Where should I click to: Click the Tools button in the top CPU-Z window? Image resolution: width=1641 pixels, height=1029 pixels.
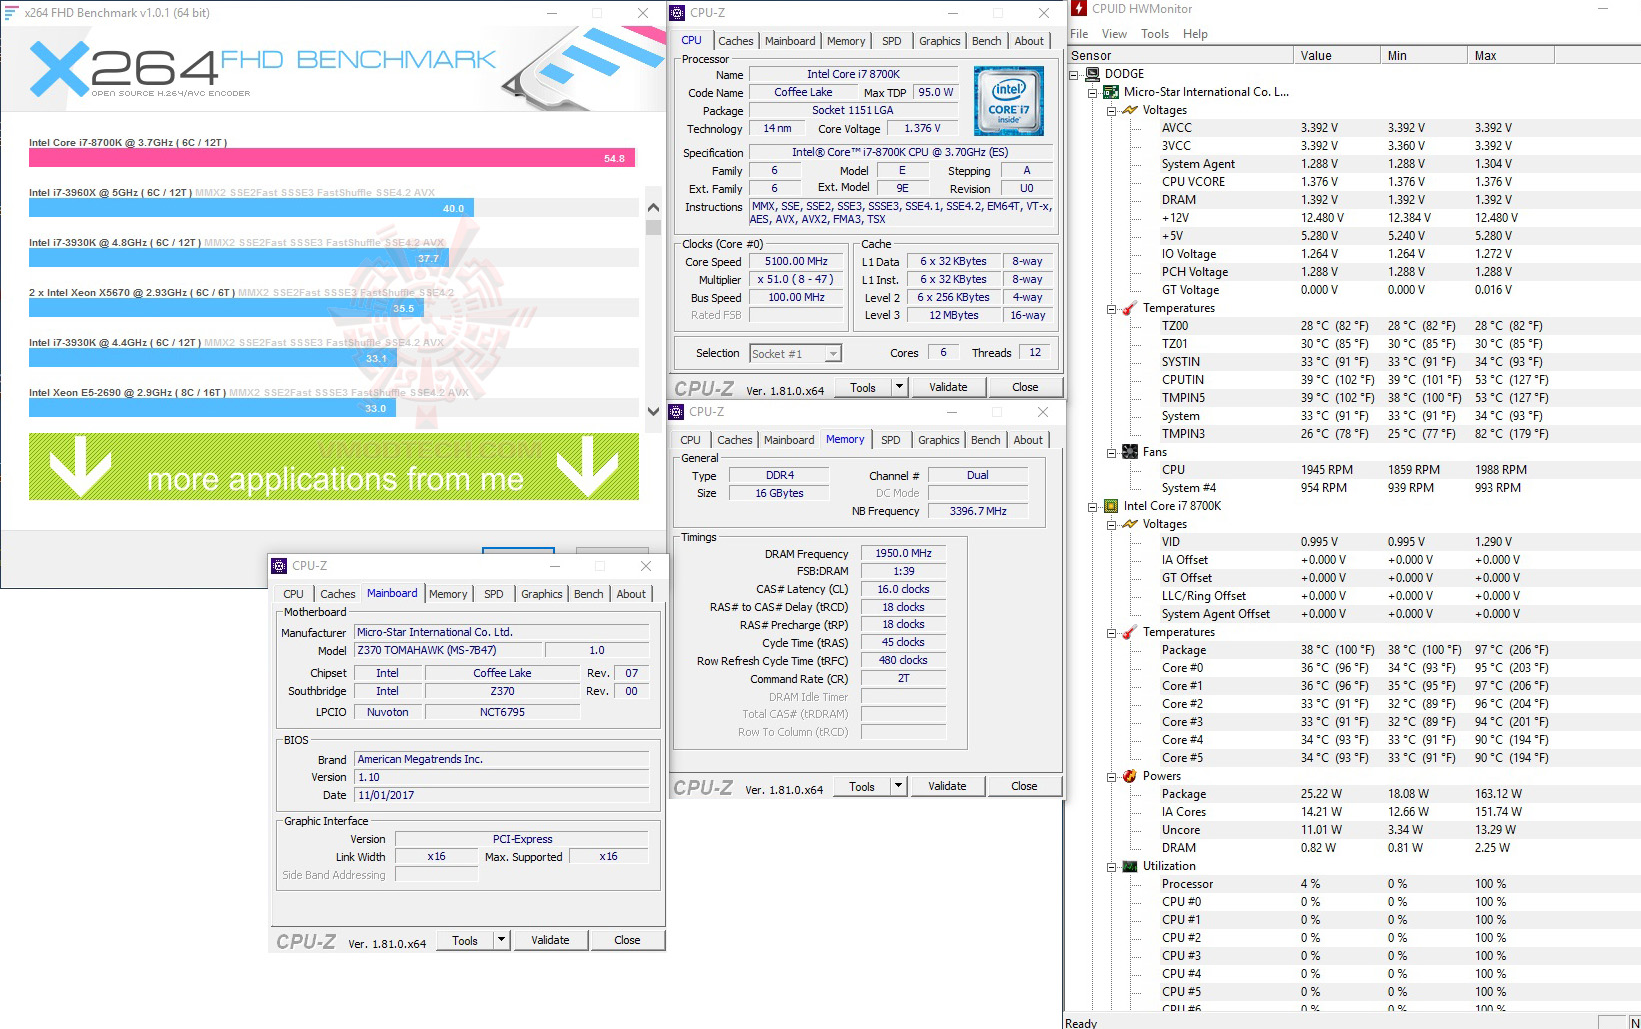(863, 387)
